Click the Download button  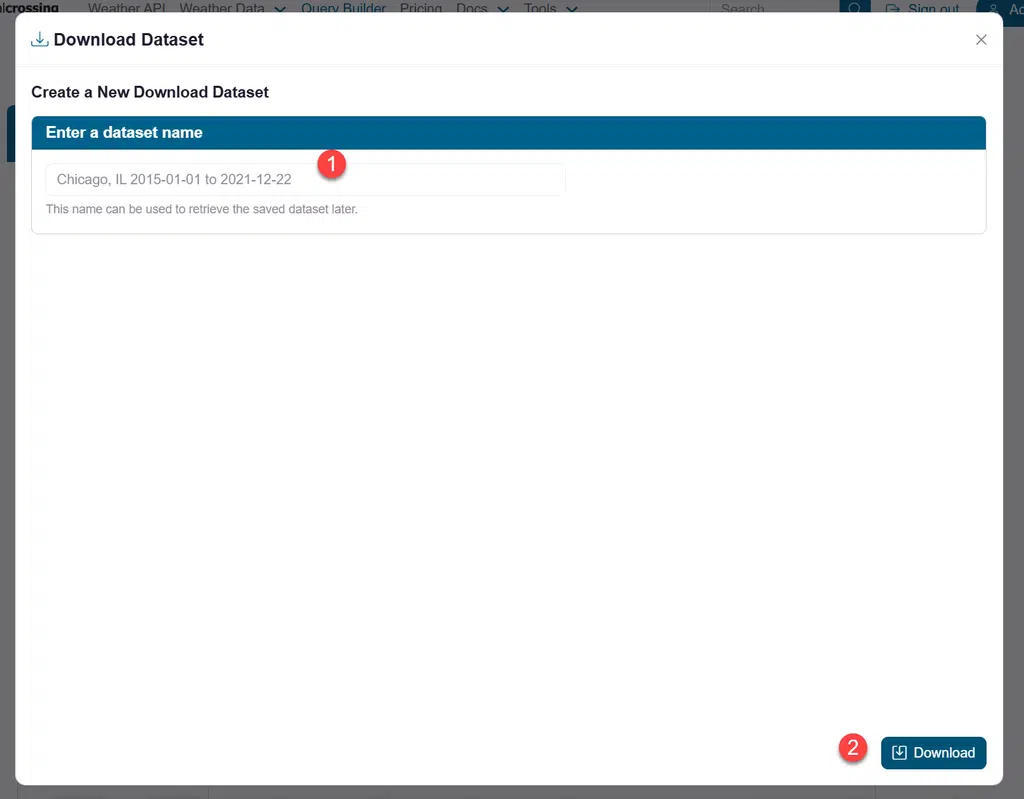pyautogui.click(x=933, y=753)
